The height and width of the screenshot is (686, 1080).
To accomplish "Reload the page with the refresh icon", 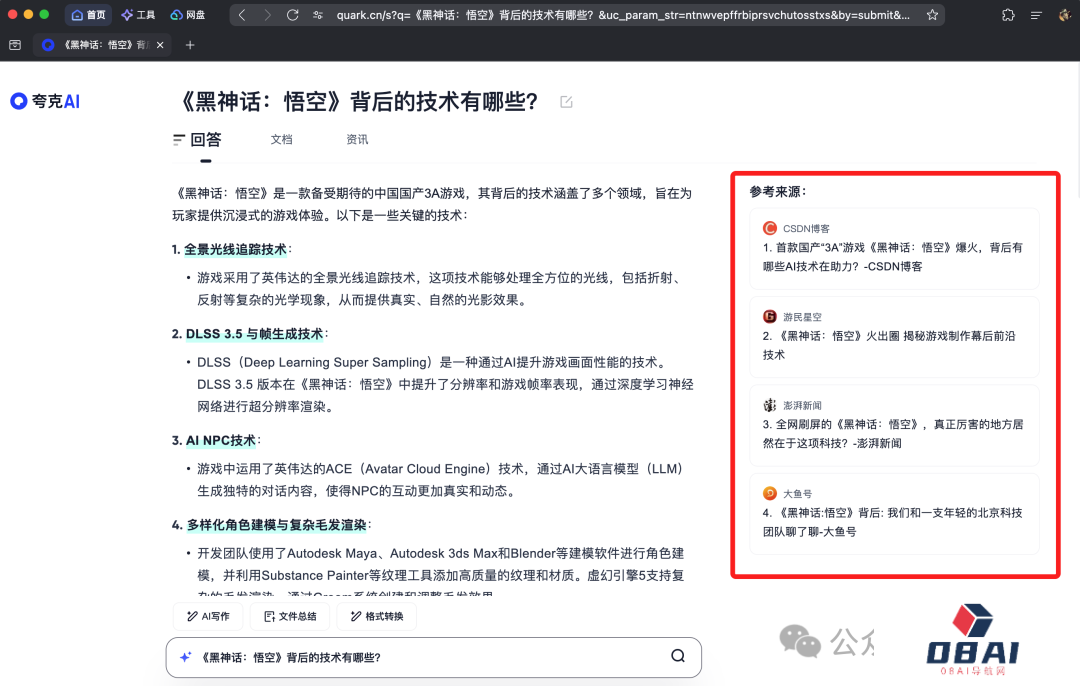I will (292, 15).
